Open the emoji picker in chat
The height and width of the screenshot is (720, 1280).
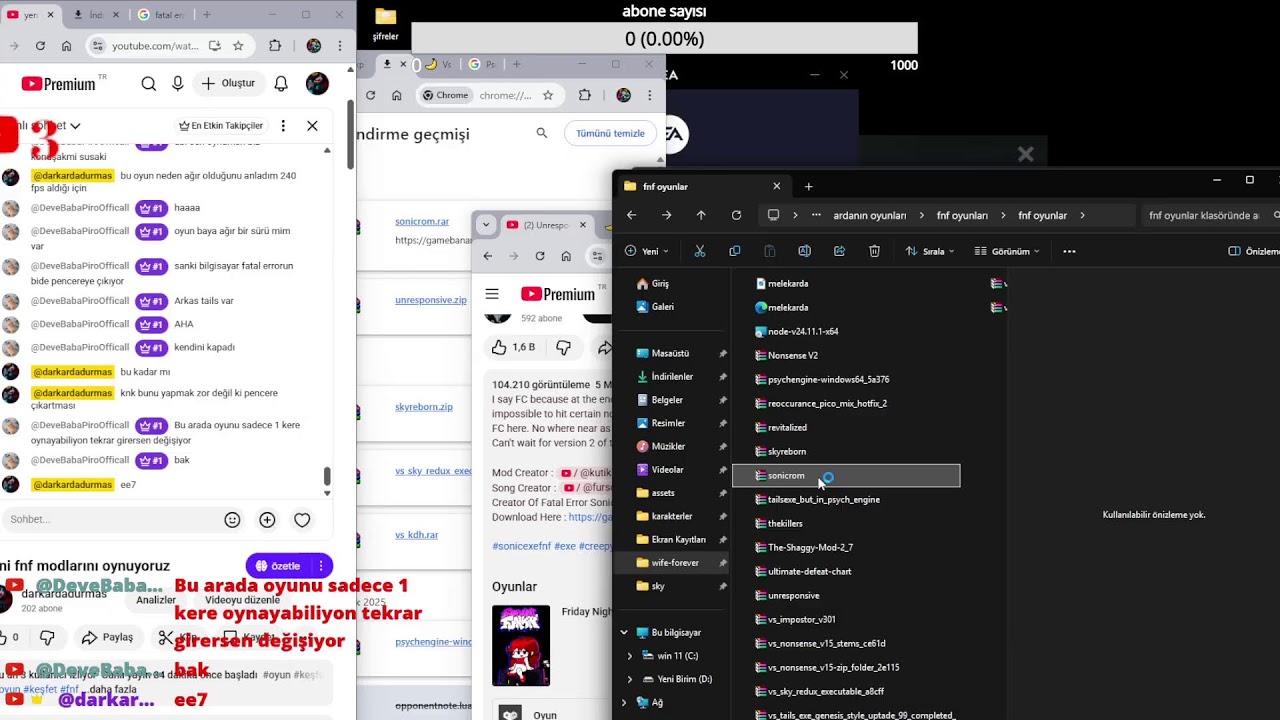click(x=232, y=520)
